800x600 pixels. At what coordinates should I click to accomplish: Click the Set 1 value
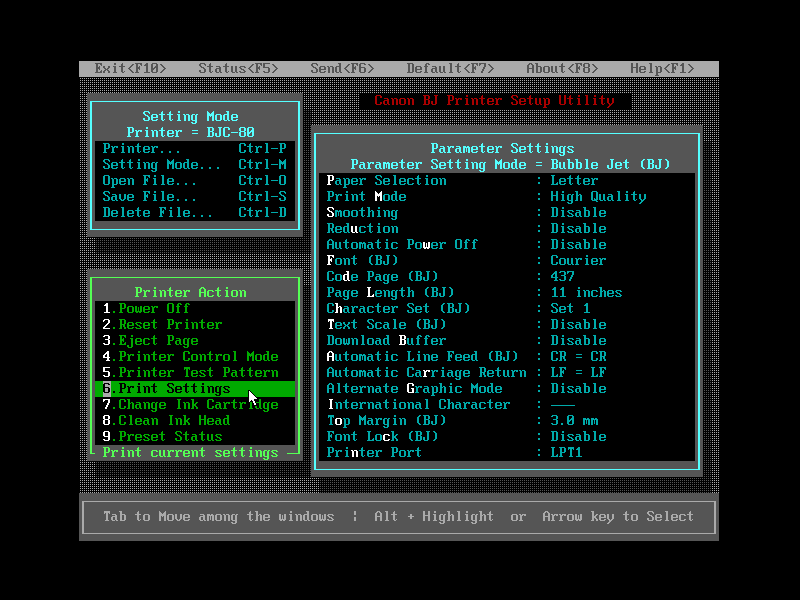(570, 308)
